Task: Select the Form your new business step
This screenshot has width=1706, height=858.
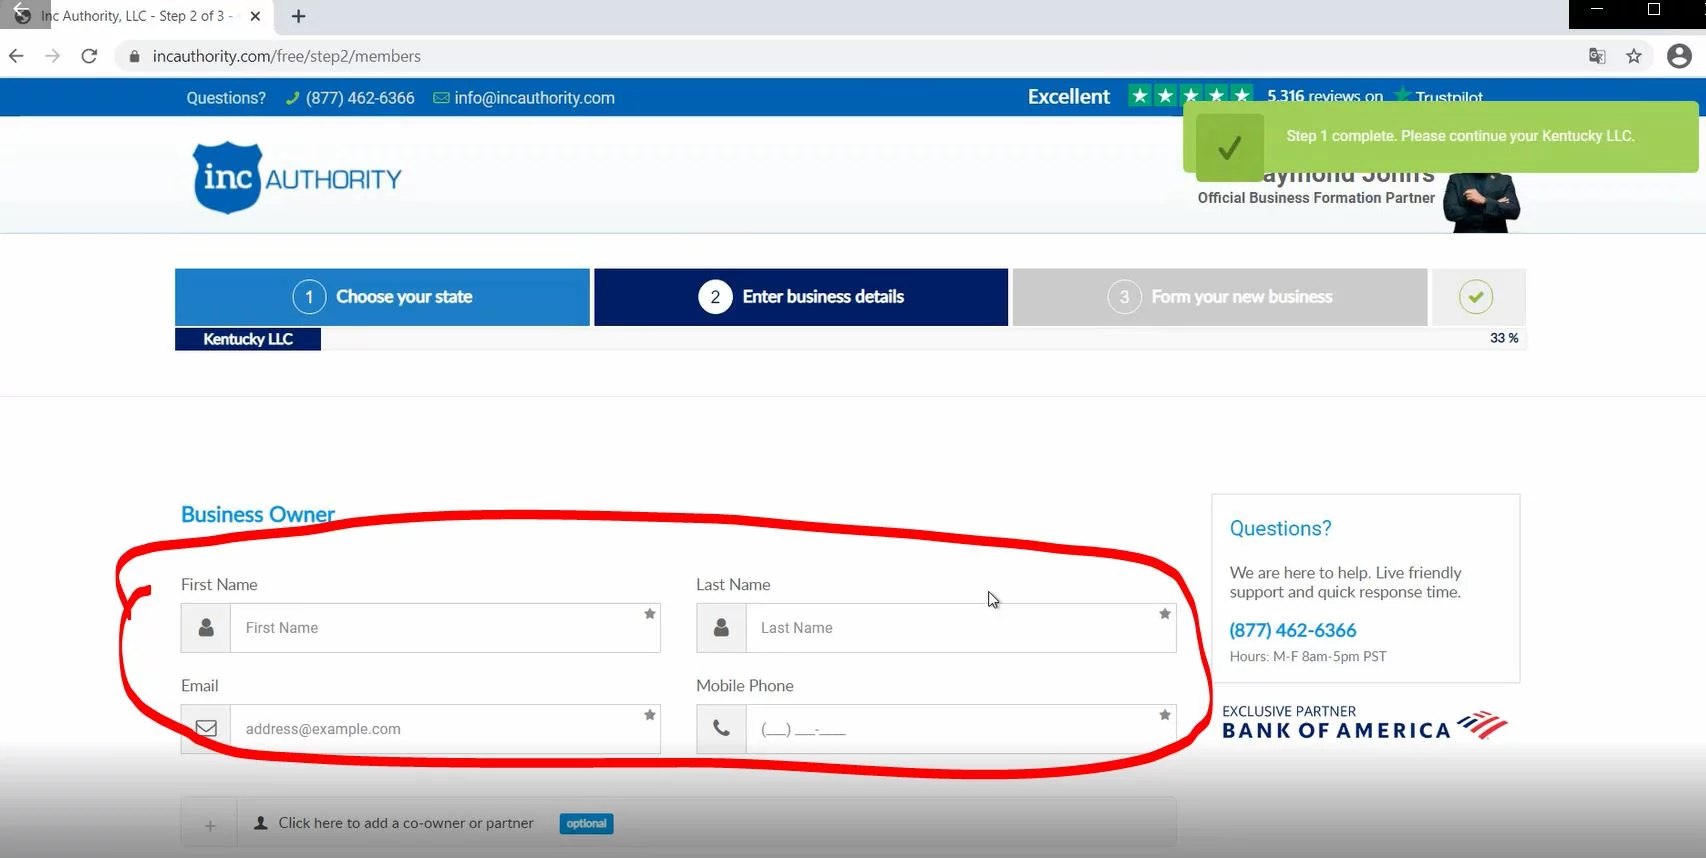Action: click(x=1219, y=297)
